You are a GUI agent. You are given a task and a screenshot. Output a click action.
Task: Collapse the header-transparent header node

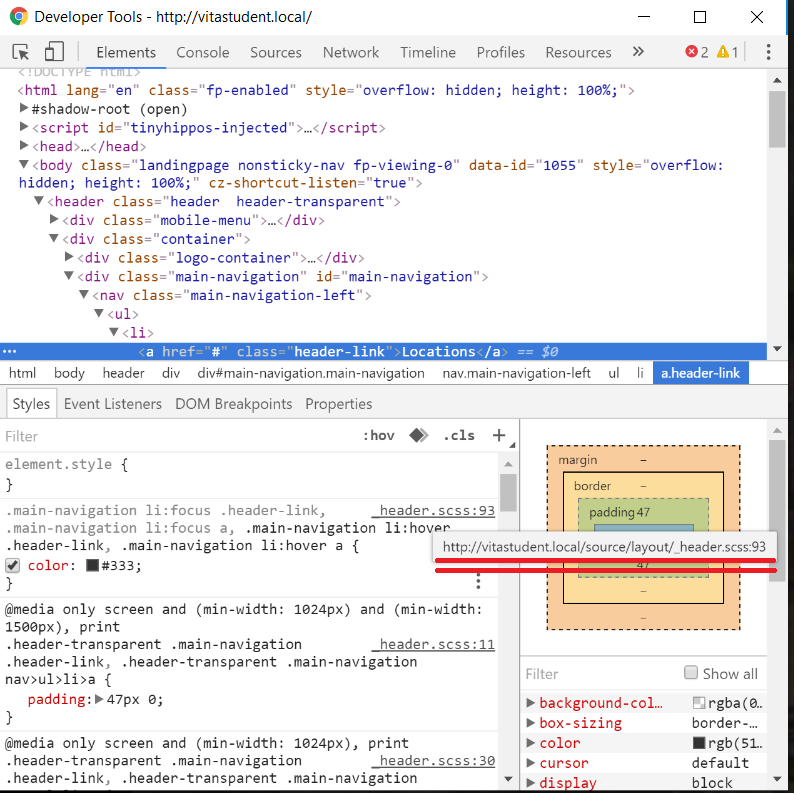click(39, 201)
